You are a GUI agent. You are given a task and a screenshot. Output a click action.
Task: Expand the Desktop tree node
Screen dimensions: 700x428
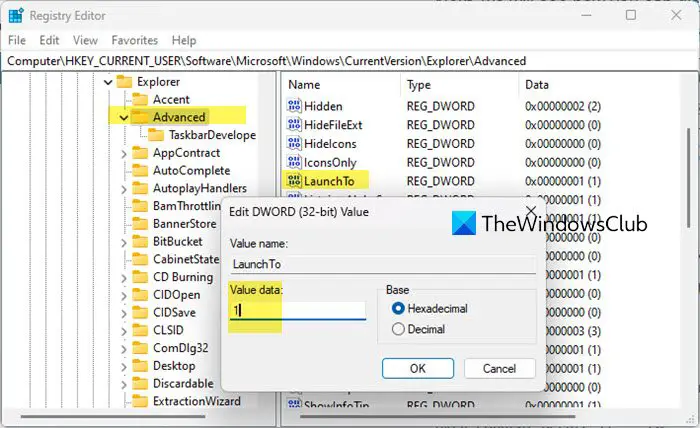point(124,367)
